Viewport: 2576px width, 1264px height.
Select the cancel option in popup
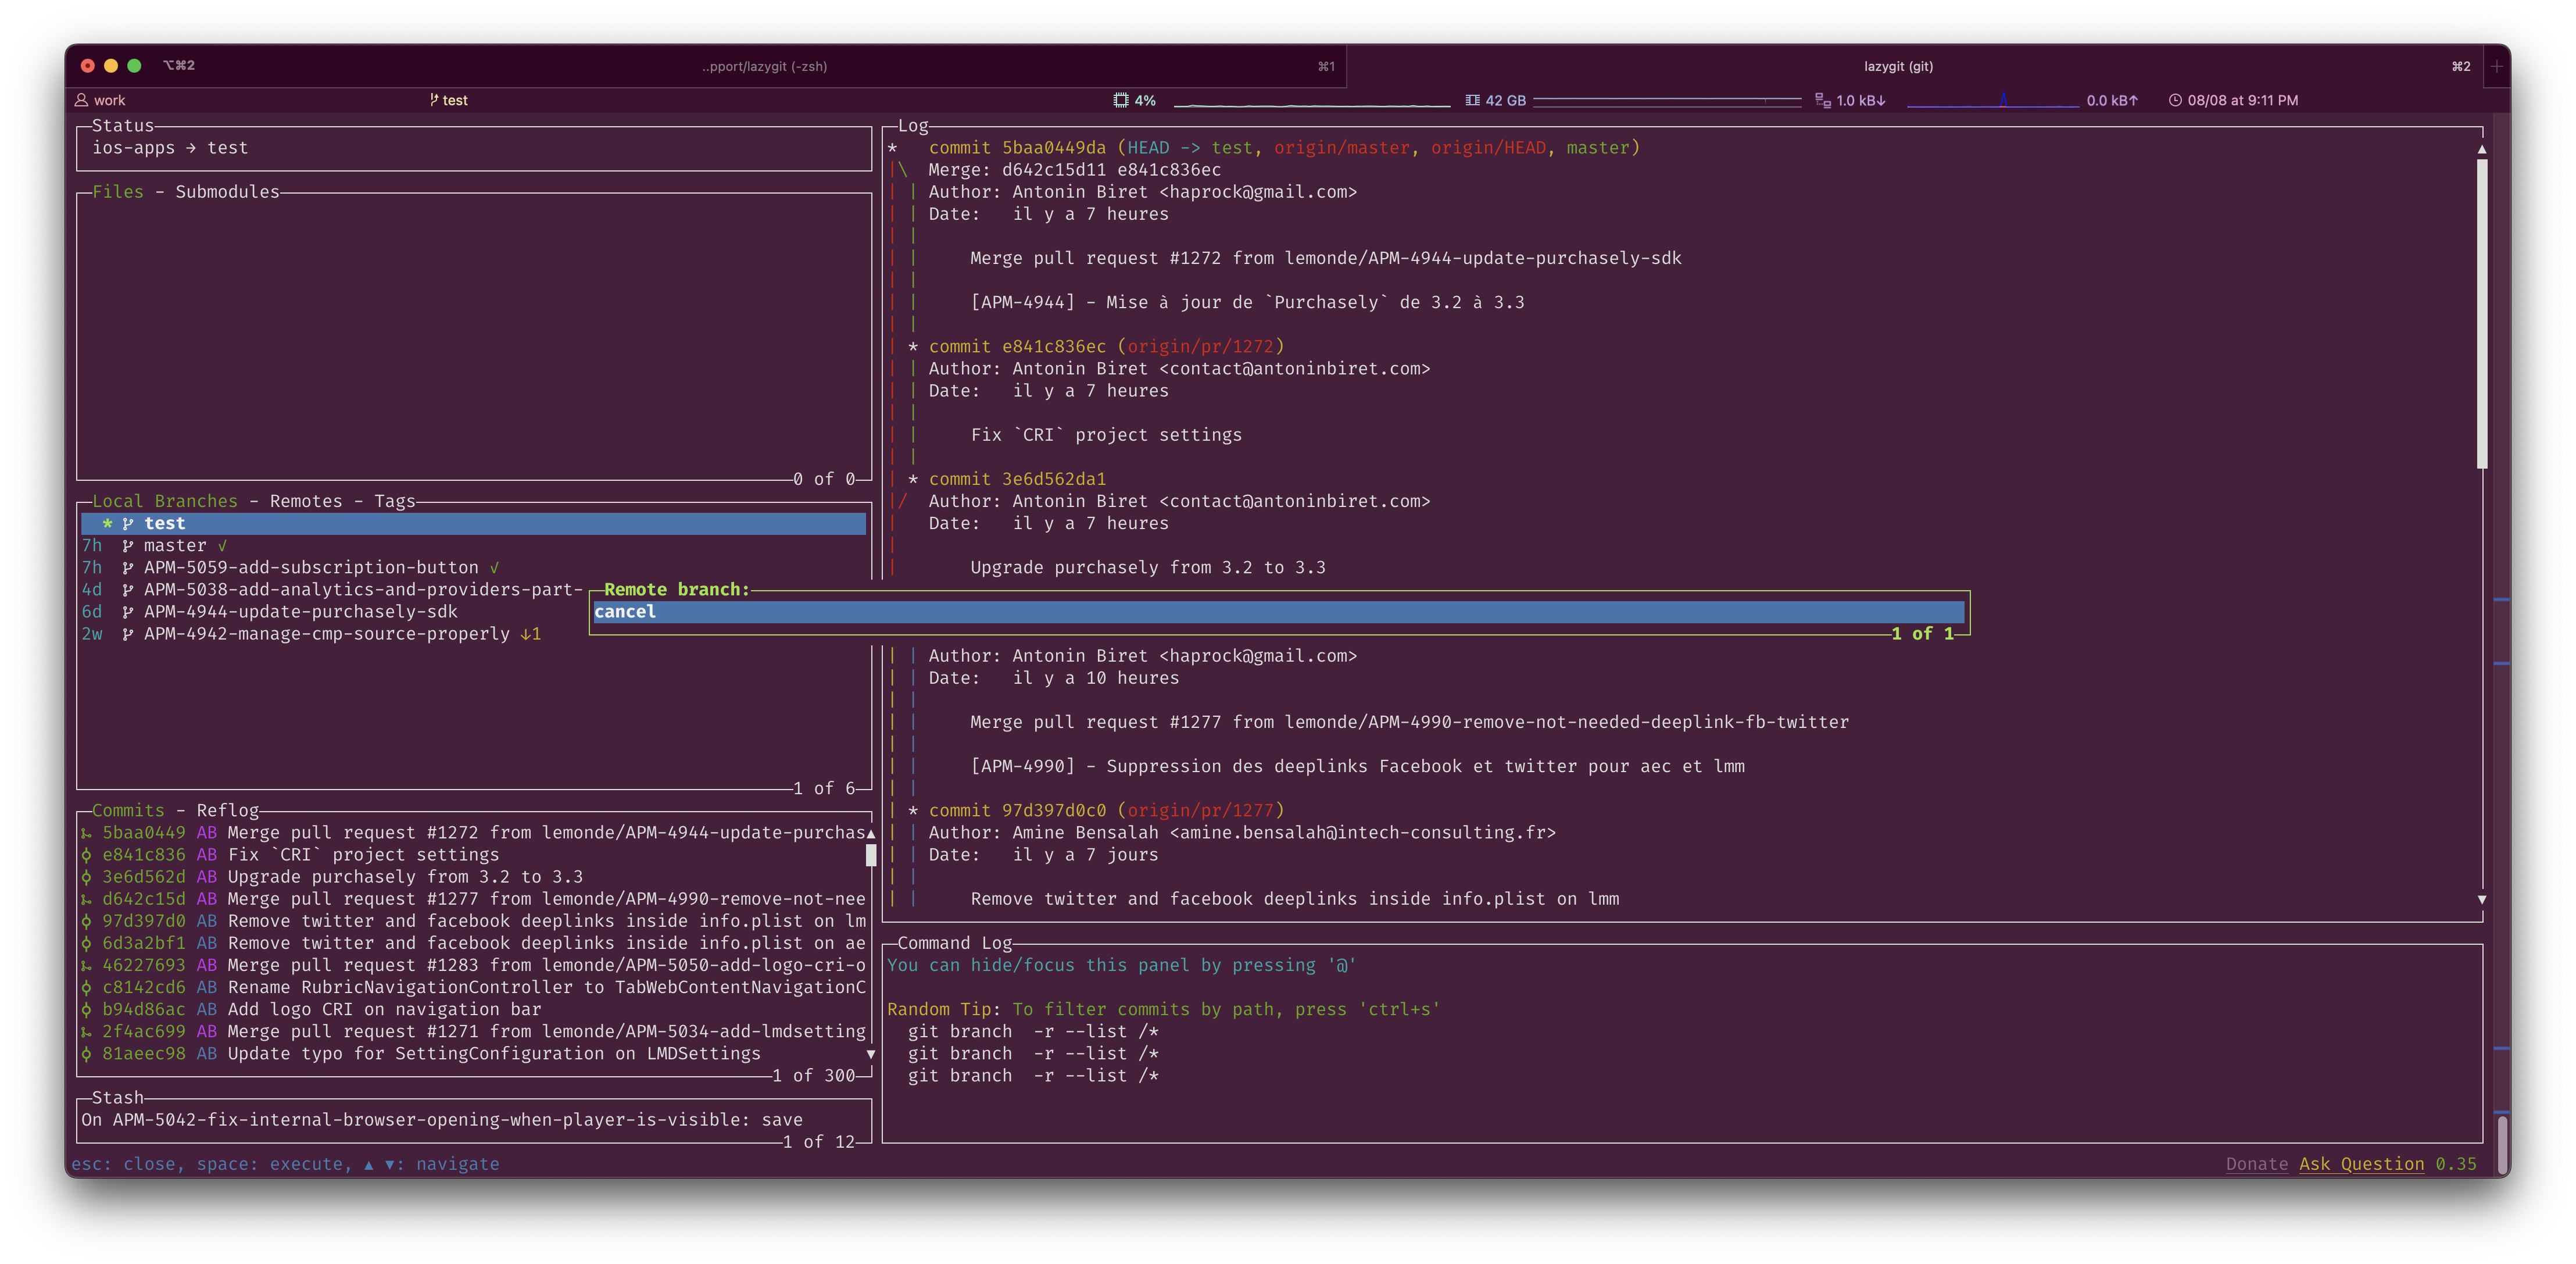tap(626, 612)
